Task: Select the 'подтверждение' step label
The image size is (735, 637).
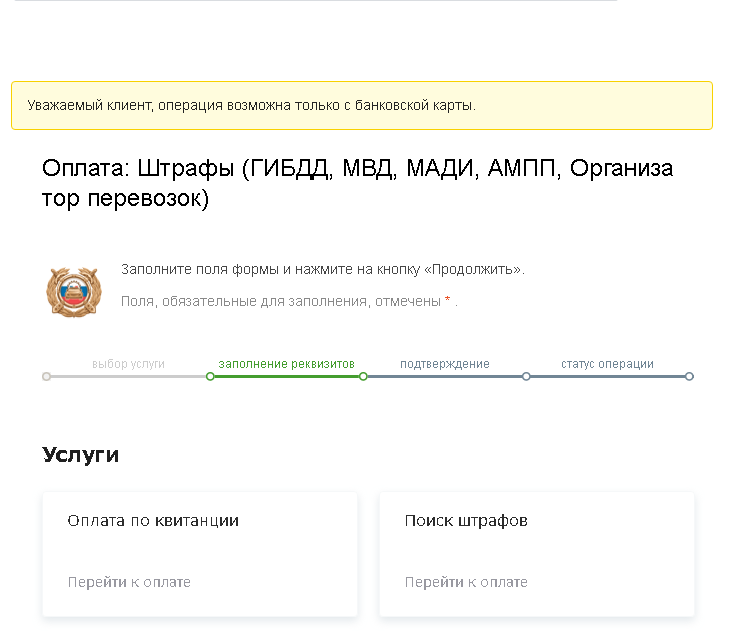Action: (444, 364)
